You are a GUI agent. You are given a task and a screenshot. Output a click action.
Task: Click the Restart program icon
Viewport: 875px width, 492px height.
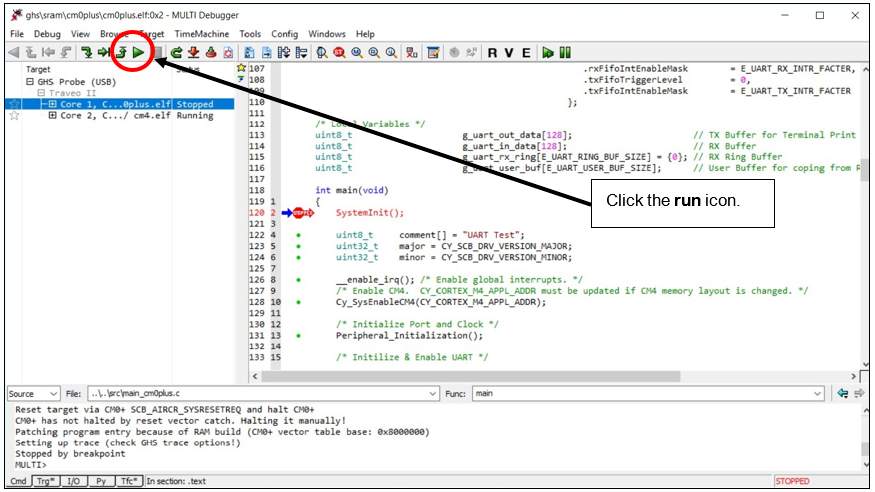(176, 52)
